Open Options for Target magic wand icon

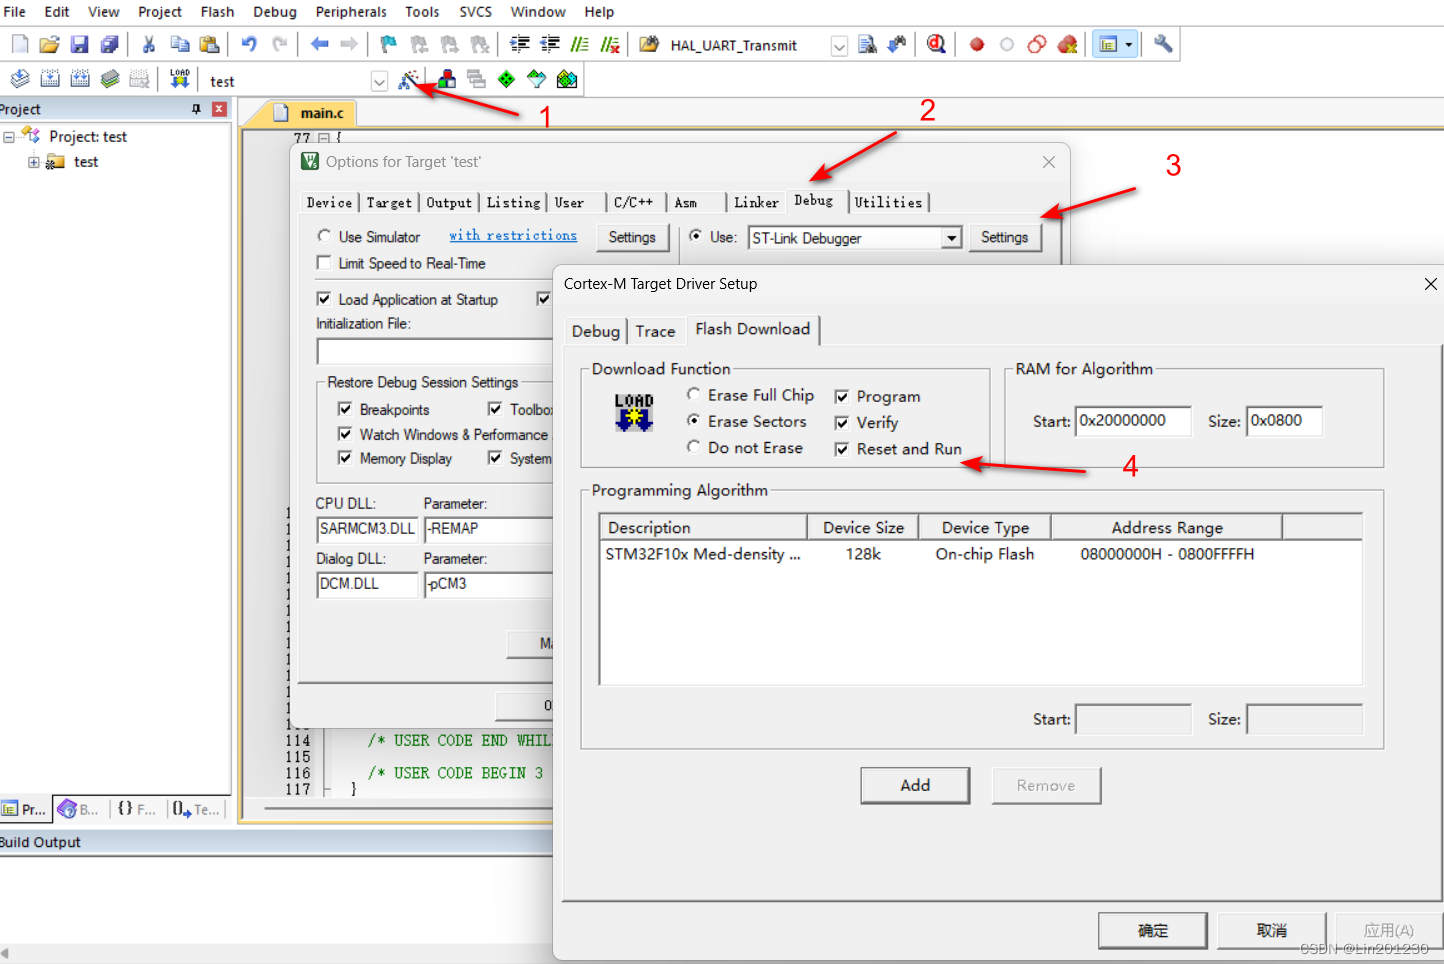pyautogui.click(x=408, y=80)
